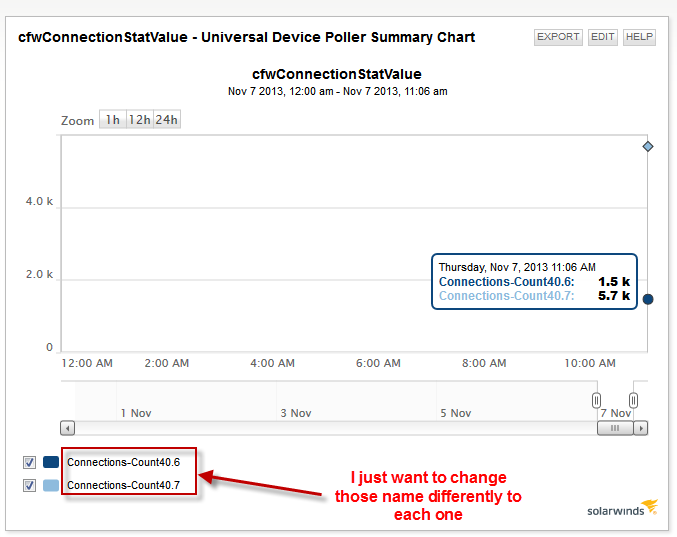Click the dark blue circle data point
The image size is (677, 537).
pyautogui.click(x=648, y=299)
